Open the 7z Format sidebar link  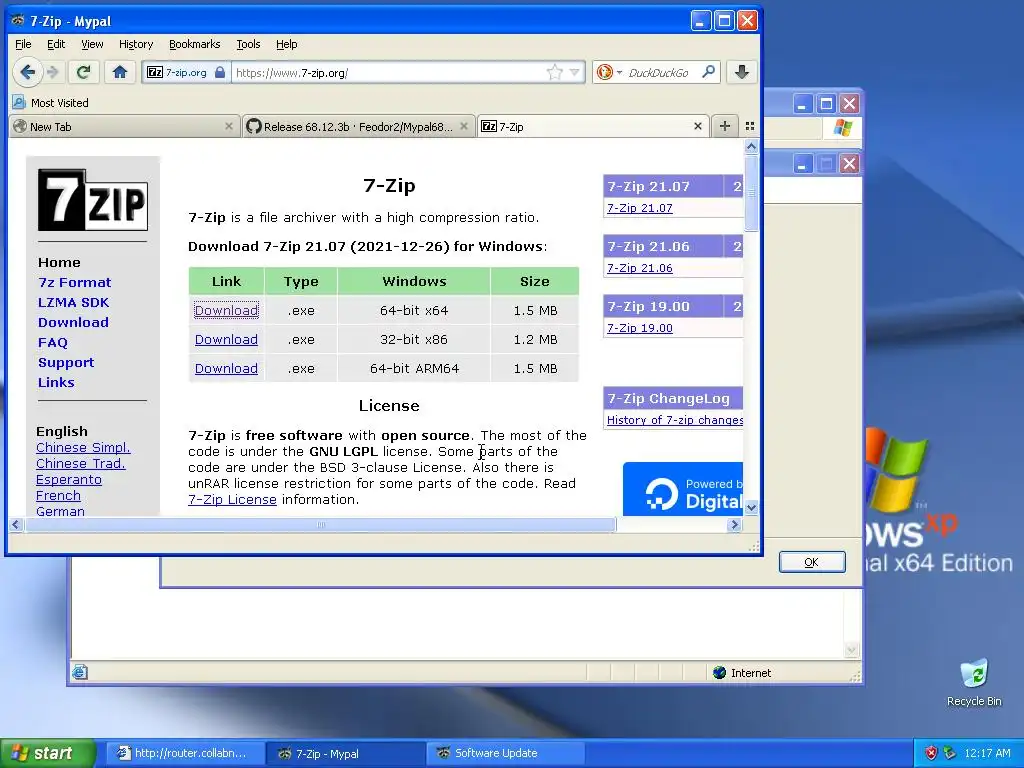point(74,282)
